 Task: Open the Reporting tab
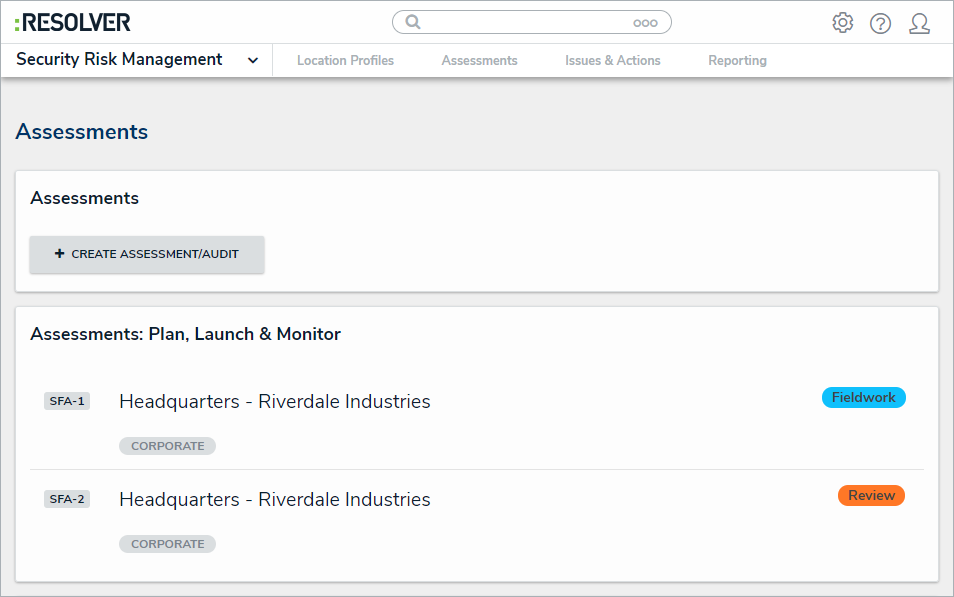pos(737,60)
